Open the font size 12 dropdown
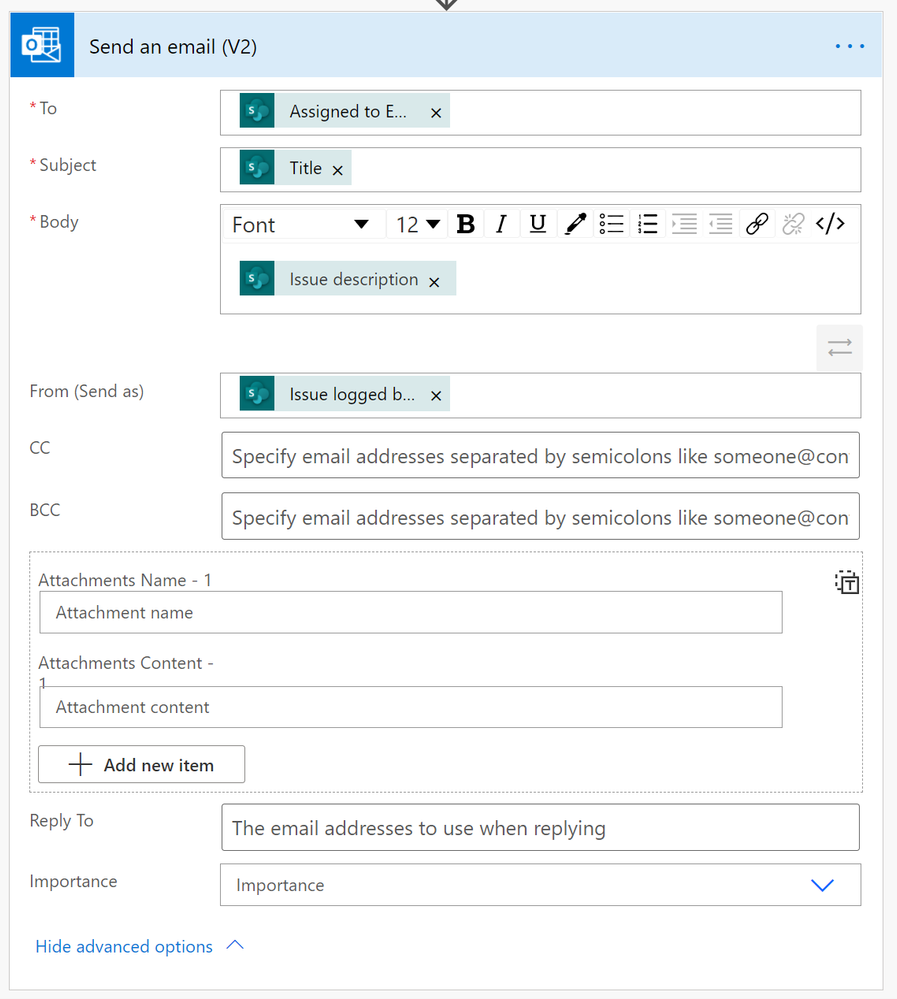 point(418,224)
